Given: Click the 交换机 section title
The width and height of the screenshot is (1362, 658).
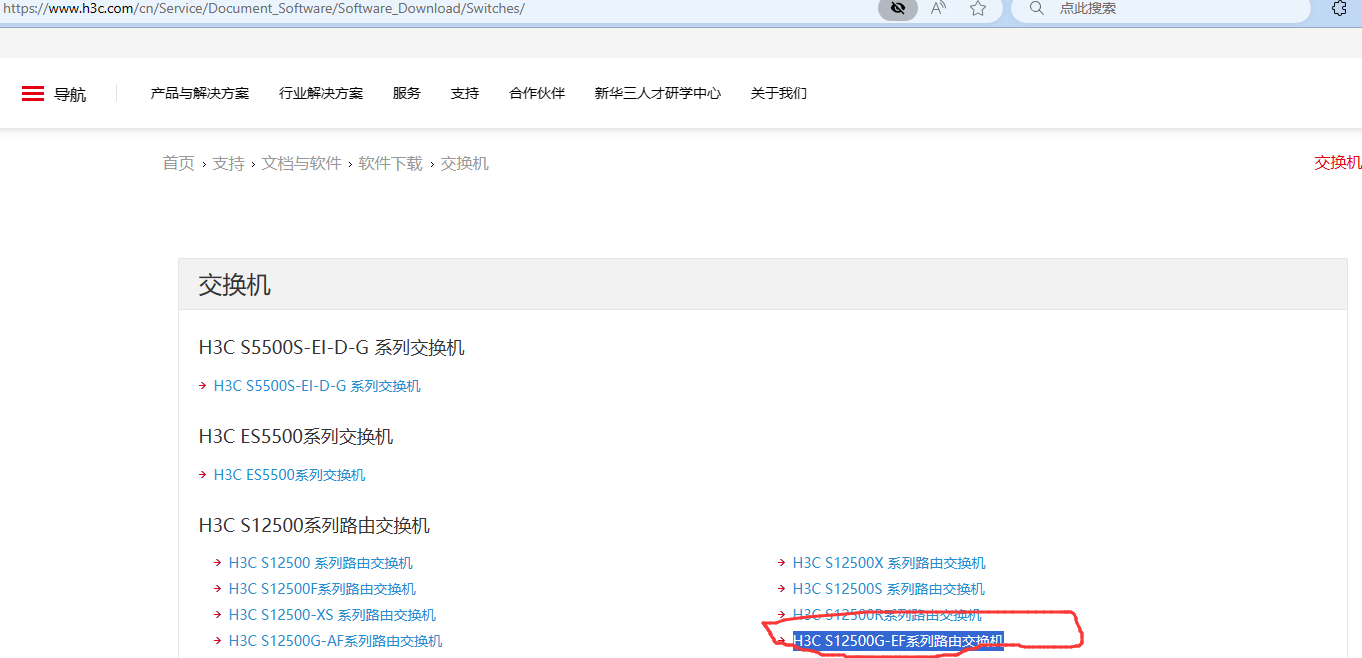Looking at the screenshot, I should point(235,285).
